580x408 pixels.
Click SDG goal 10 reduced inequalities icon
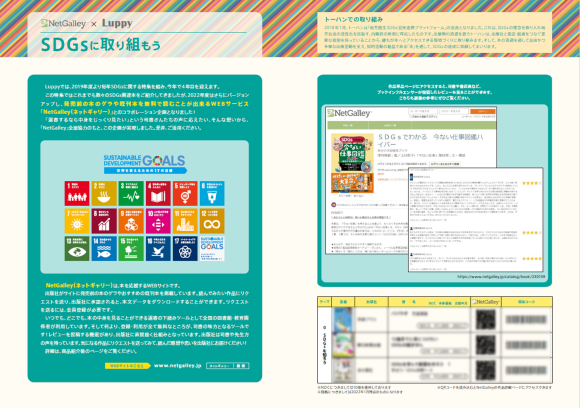click(x=158, y=221)
